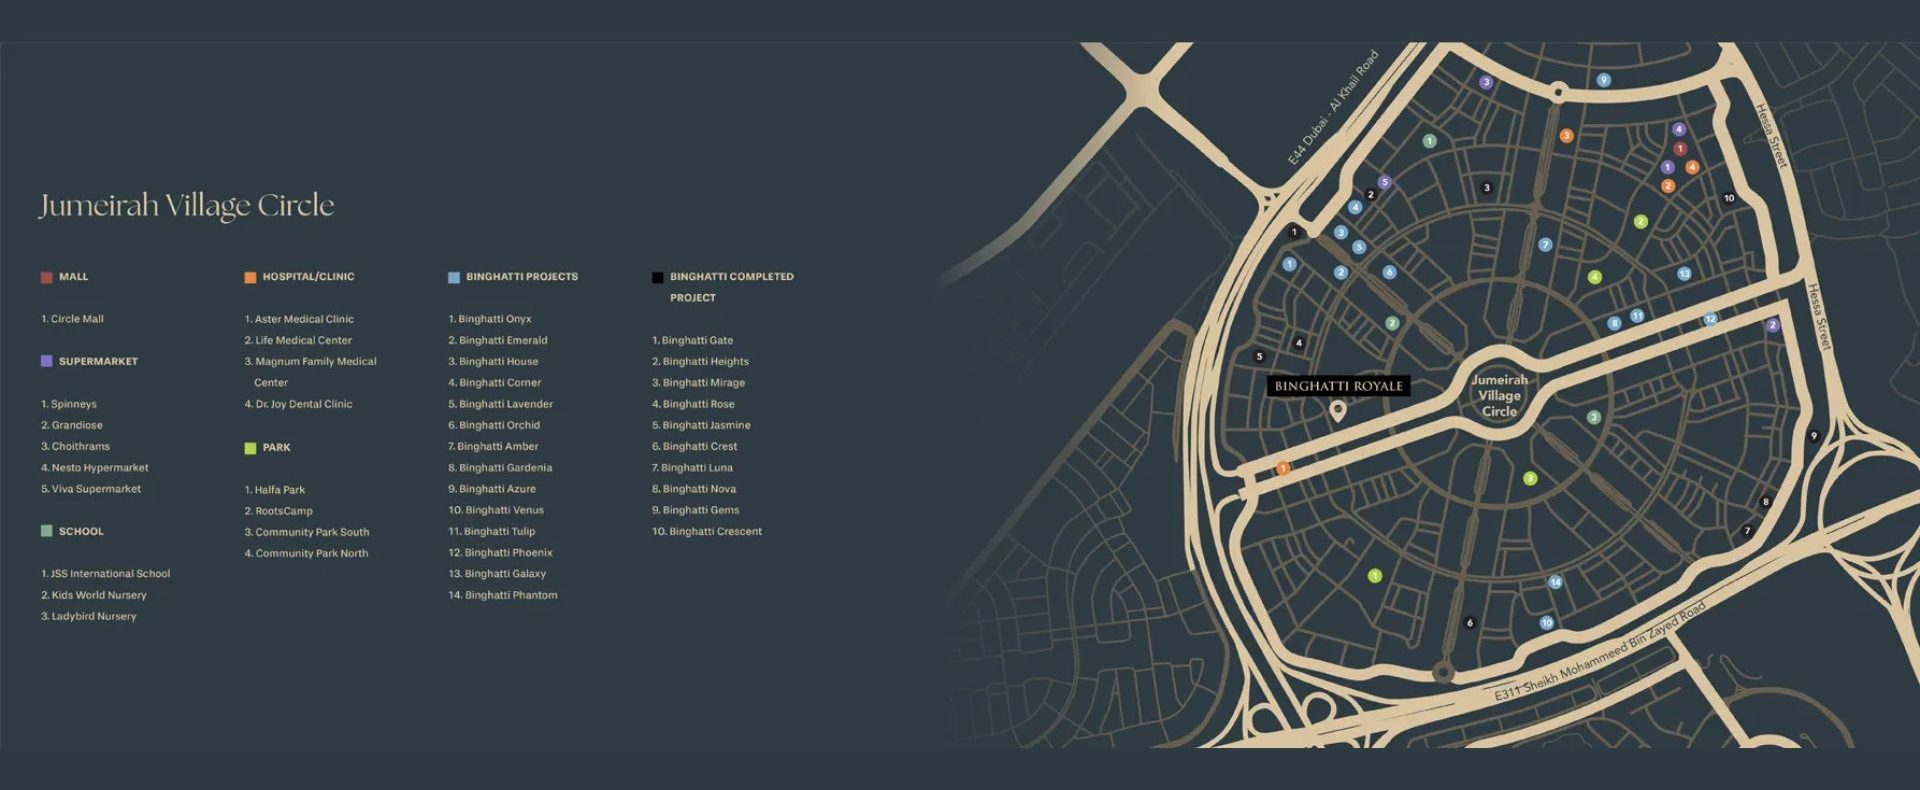Select the green Park legend swatch
The width and height of the screenshot is (1920, 790).
250,448
